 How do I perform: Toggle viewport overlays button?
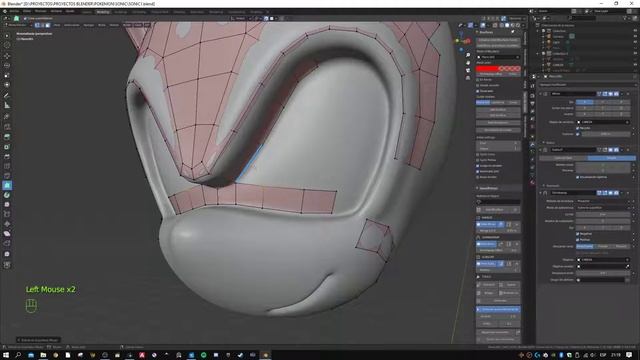tap(483, 25)
